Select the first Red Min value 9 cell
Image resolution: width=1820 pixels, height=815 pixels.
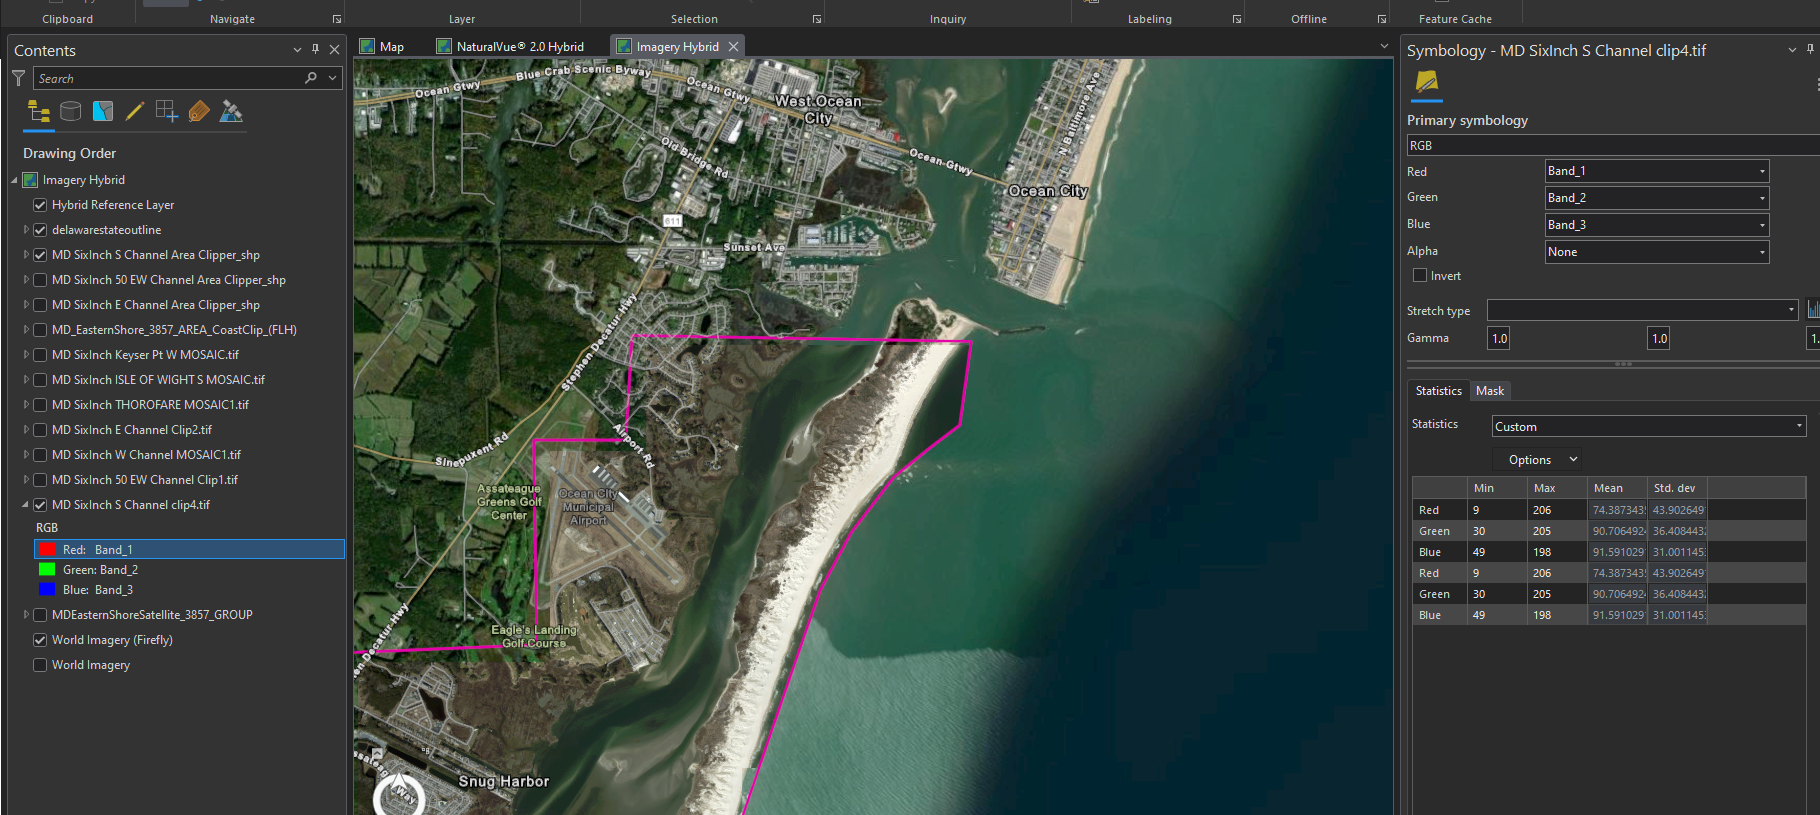point(1496,510)
